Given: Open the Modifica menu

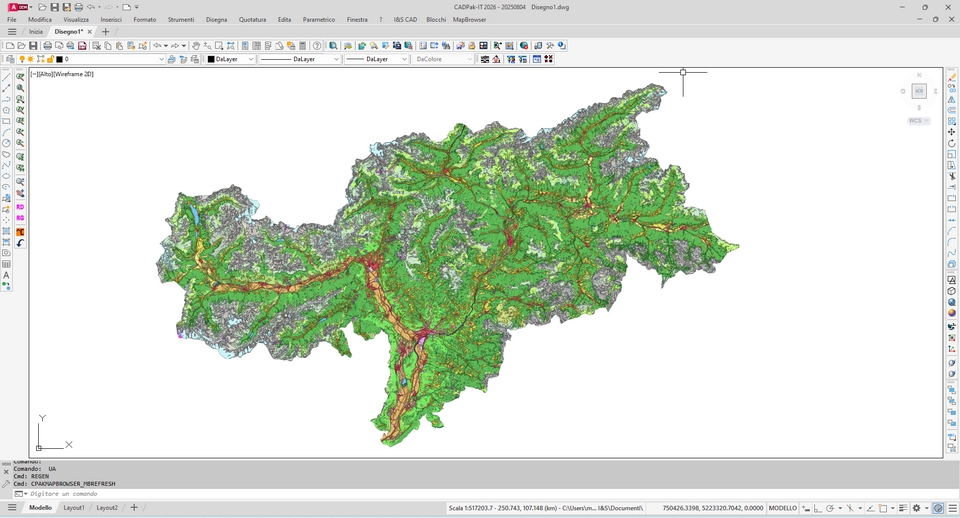Looking at the screenshot, I should pos(40,20).
